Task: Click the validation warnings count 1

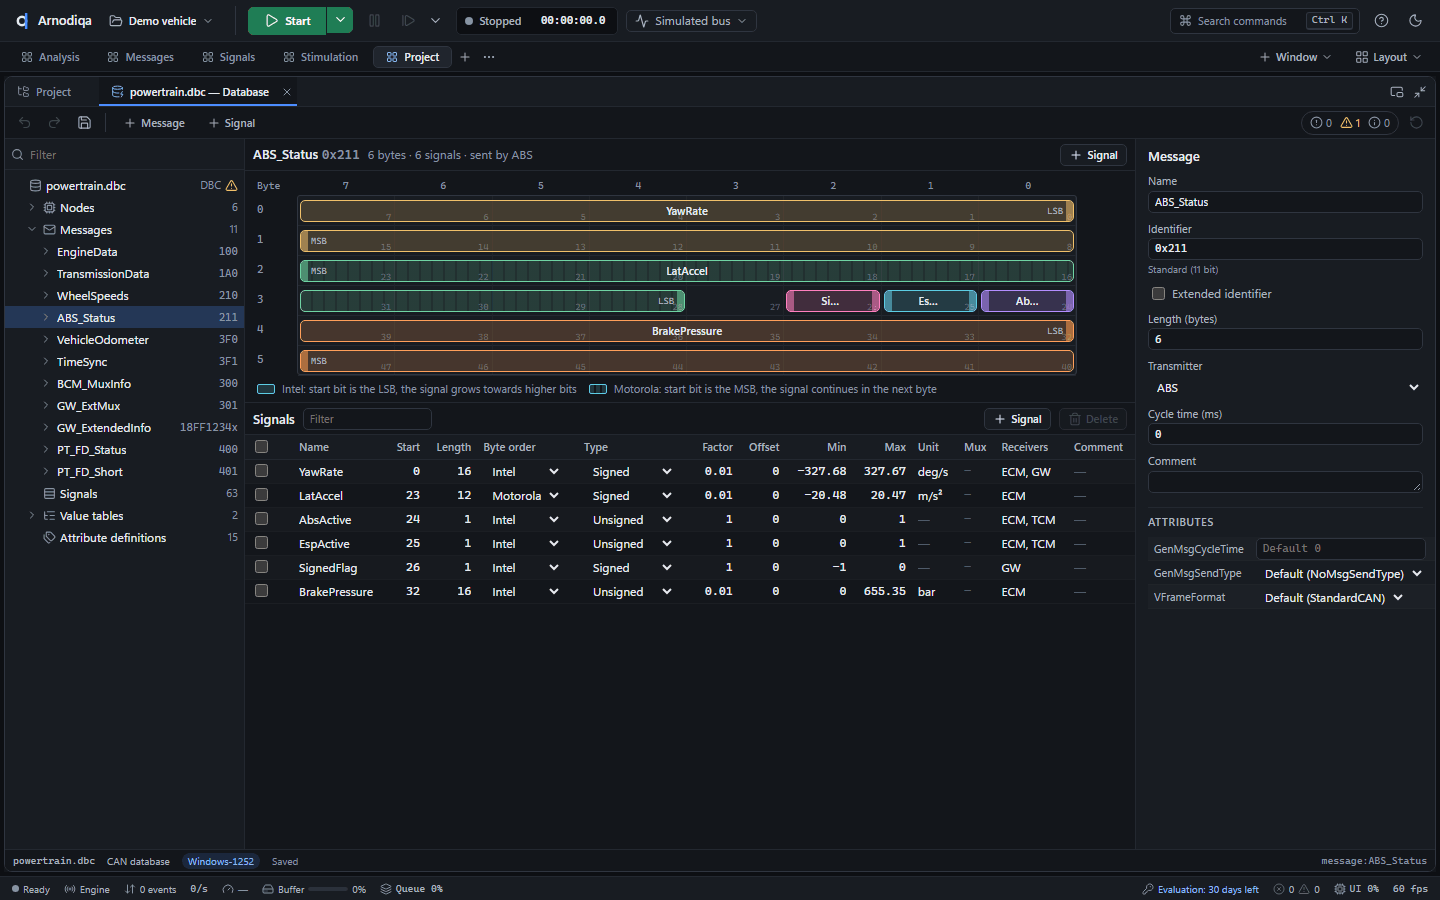Action: (x=1350, y=123)
